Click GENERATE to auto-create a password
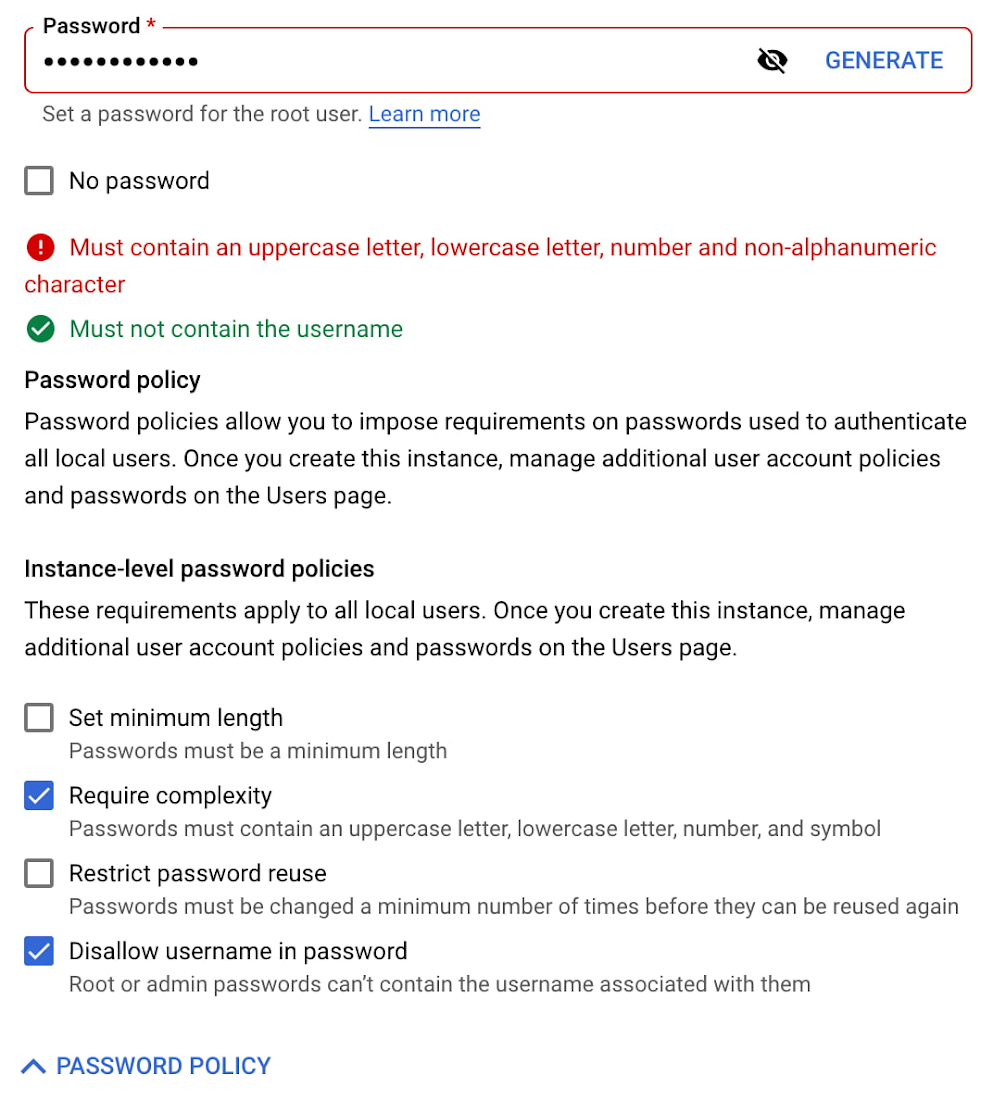The width and height of the screenshot is (1006, 1100). [x=883, y=60]
